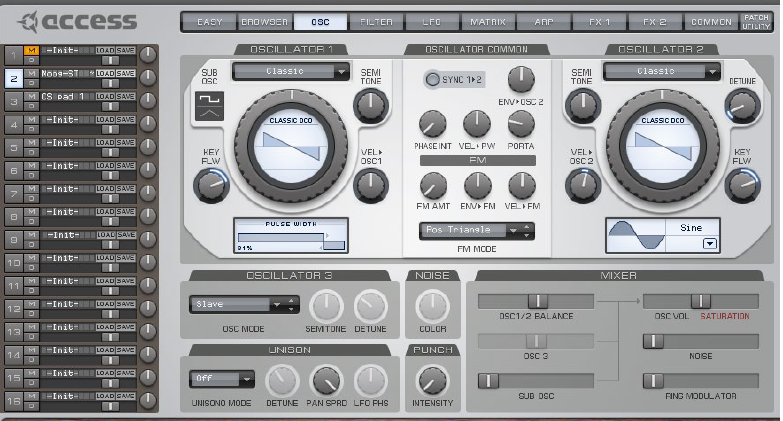Click the Env Osc 2 knob
This screenshot has width=783, height=421.
pyautogui.click(x=521, y=79)
